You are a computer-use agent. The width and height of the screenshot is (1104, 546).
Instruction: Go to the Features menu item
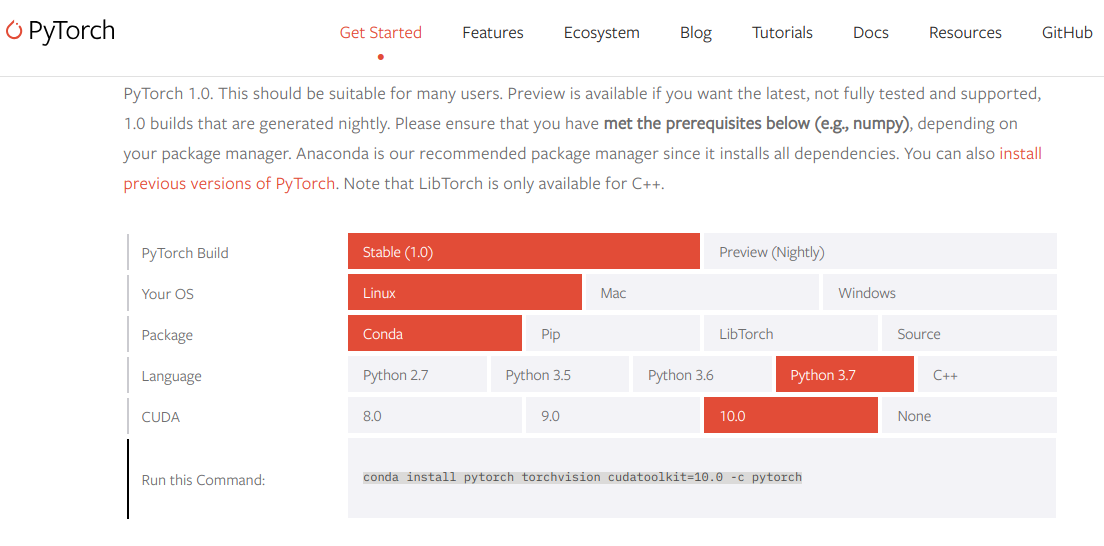click(x=492, y=33)
